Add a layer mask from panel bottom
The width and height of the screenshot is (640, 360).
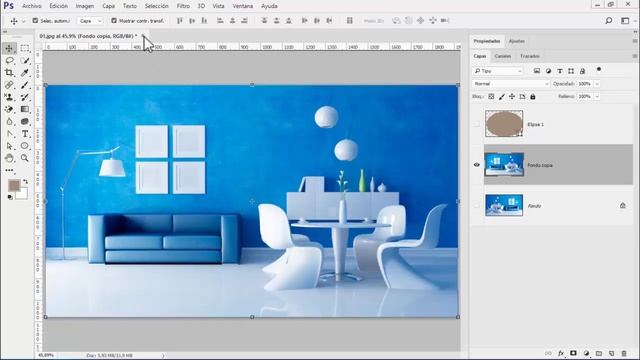573,353
